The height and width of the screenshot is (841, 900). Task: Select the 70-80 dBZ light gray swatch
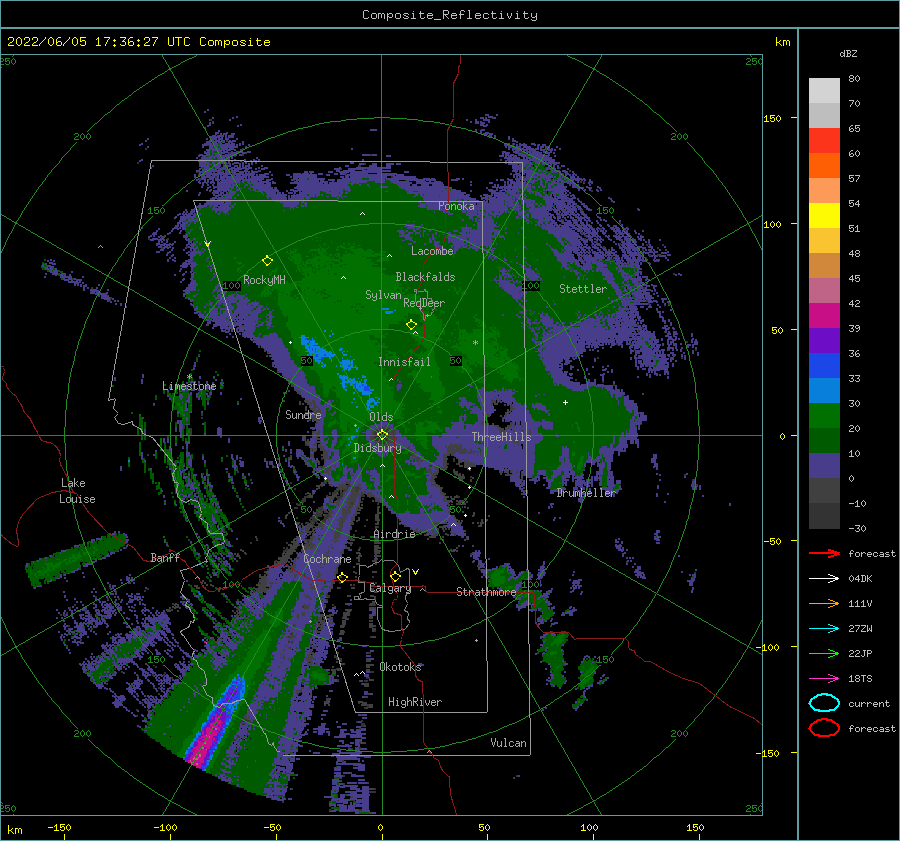tap(824, 91)
